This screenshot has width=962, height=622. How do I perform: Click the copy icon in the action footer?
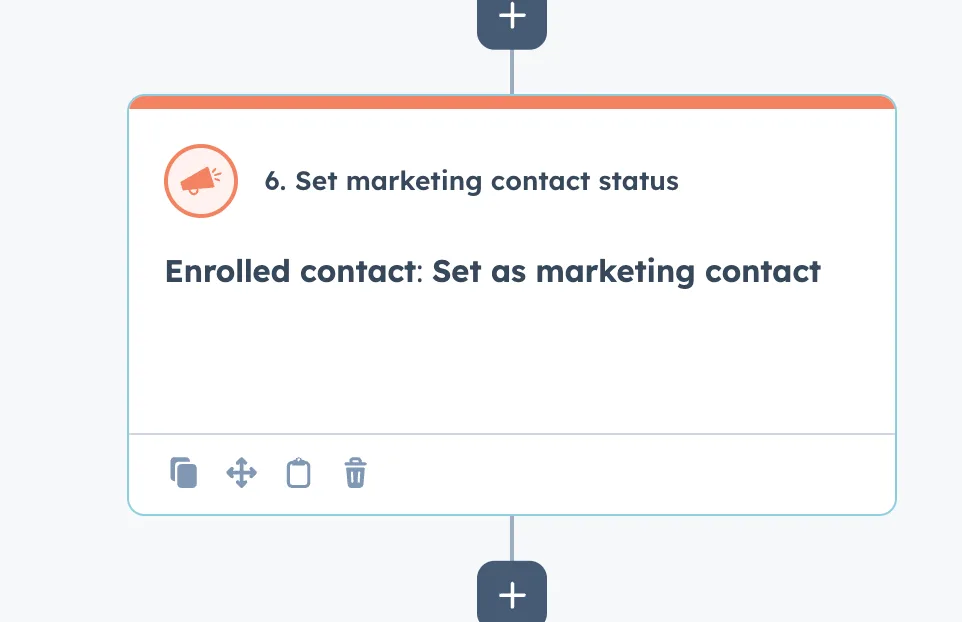click(183, 472)
